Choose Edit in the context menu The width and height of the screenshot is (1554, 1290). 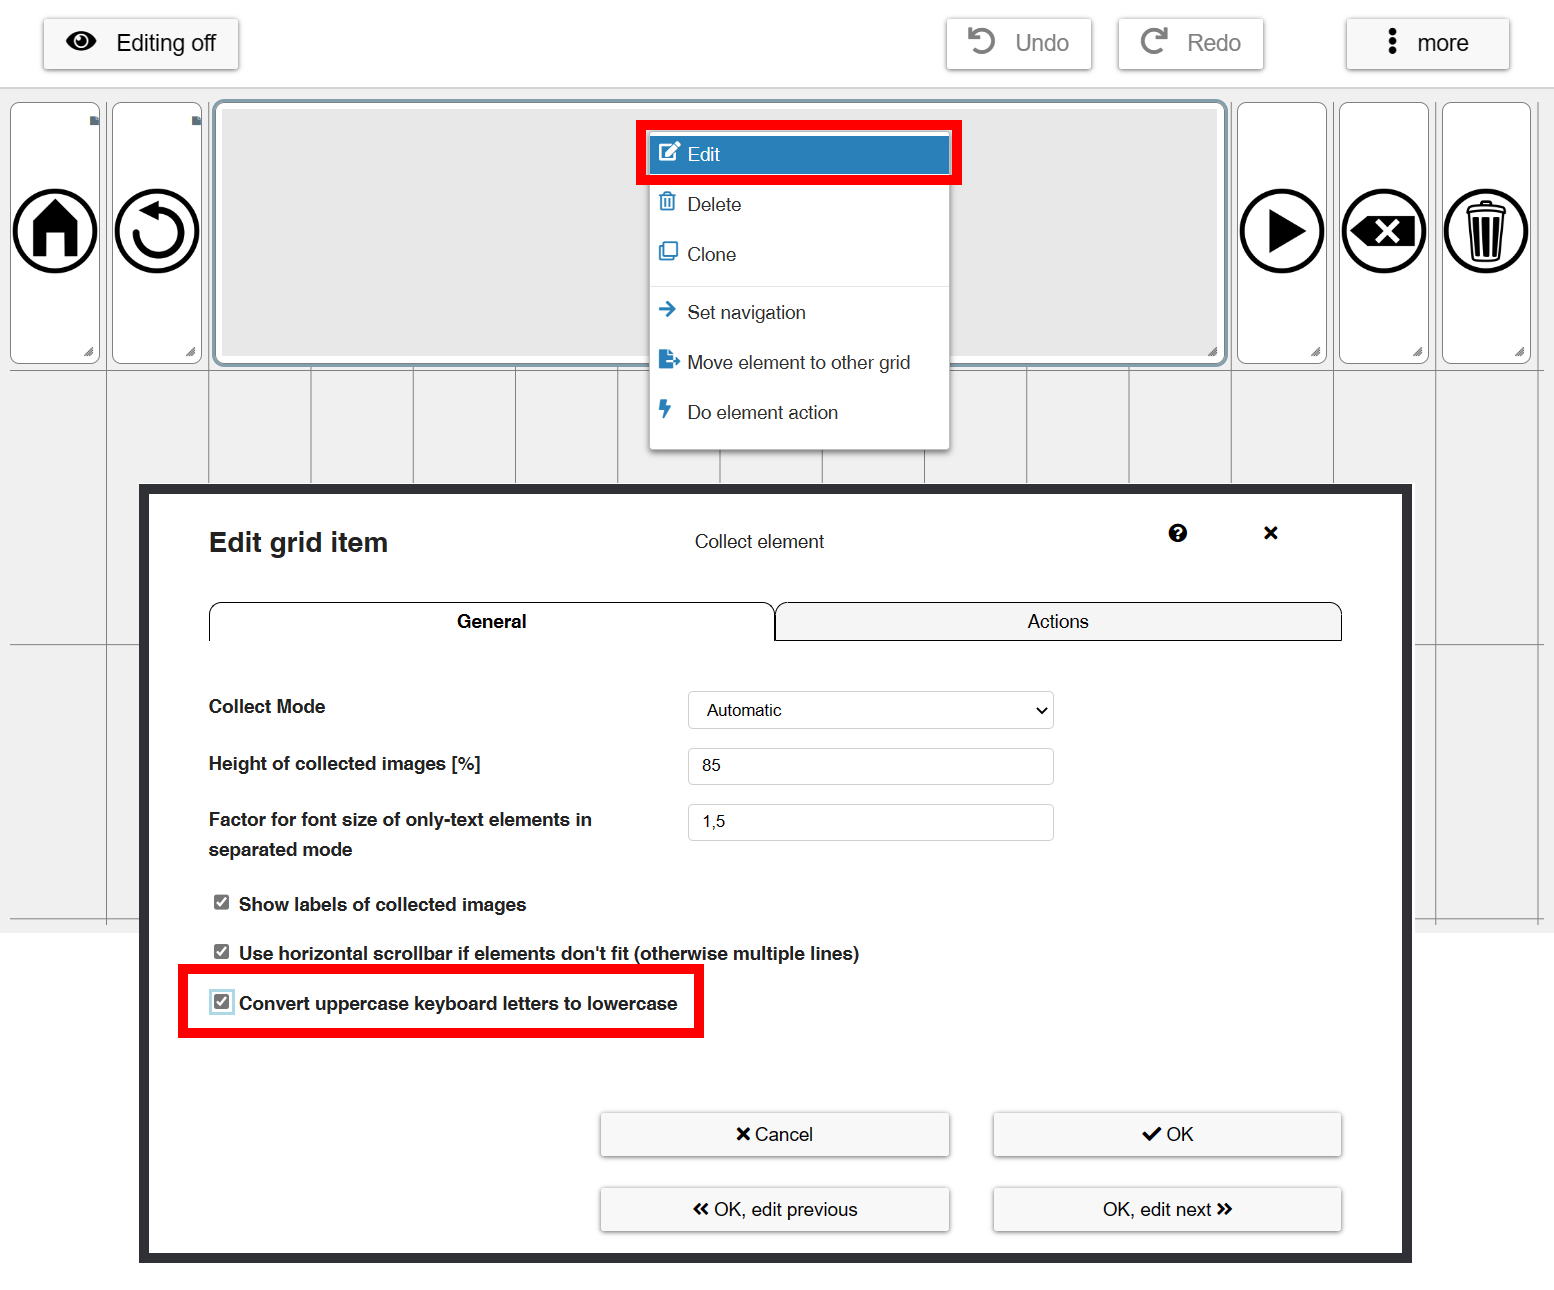[x=799, y=154]
